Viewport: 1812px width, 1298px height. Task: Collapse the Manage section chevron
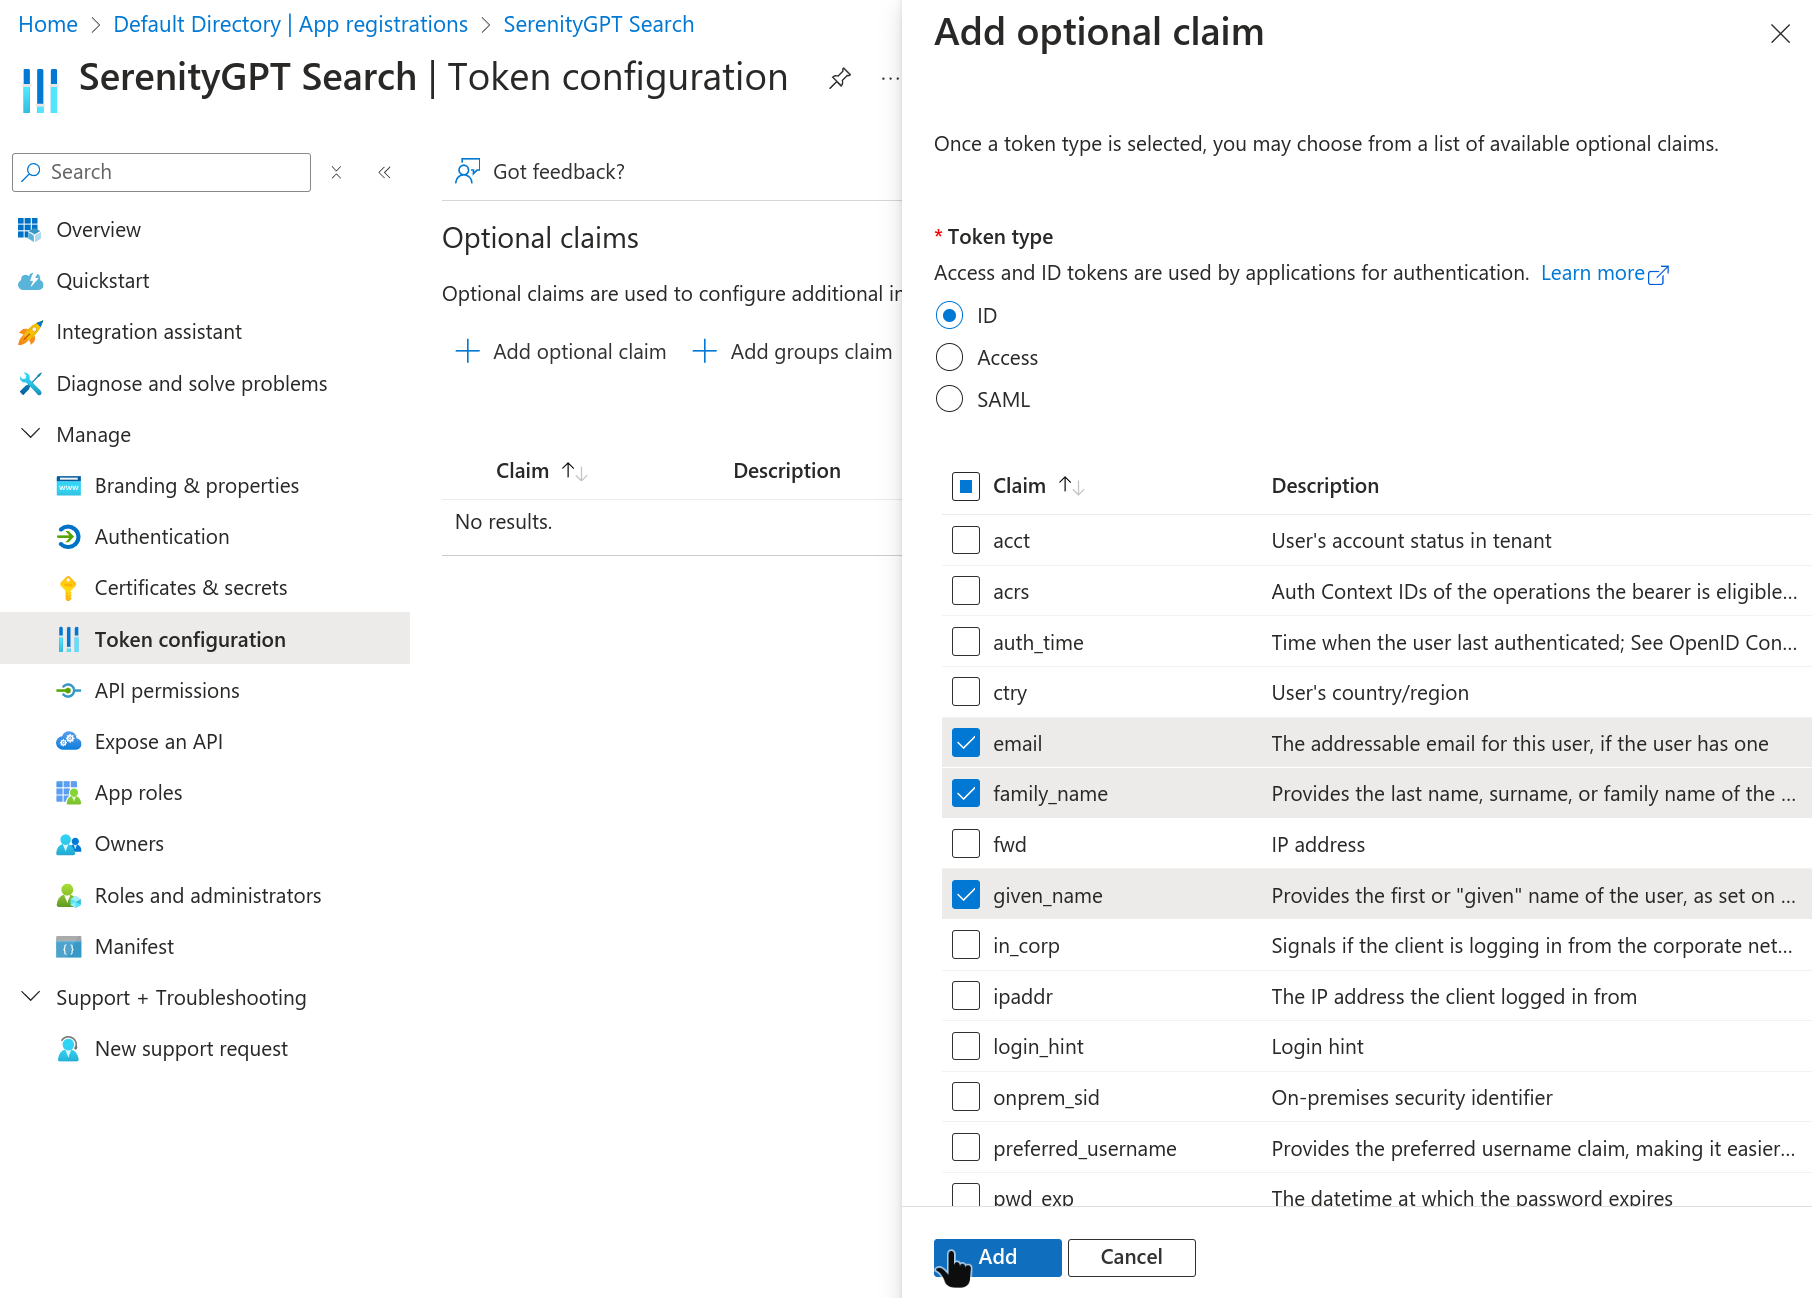pos(31,434)
